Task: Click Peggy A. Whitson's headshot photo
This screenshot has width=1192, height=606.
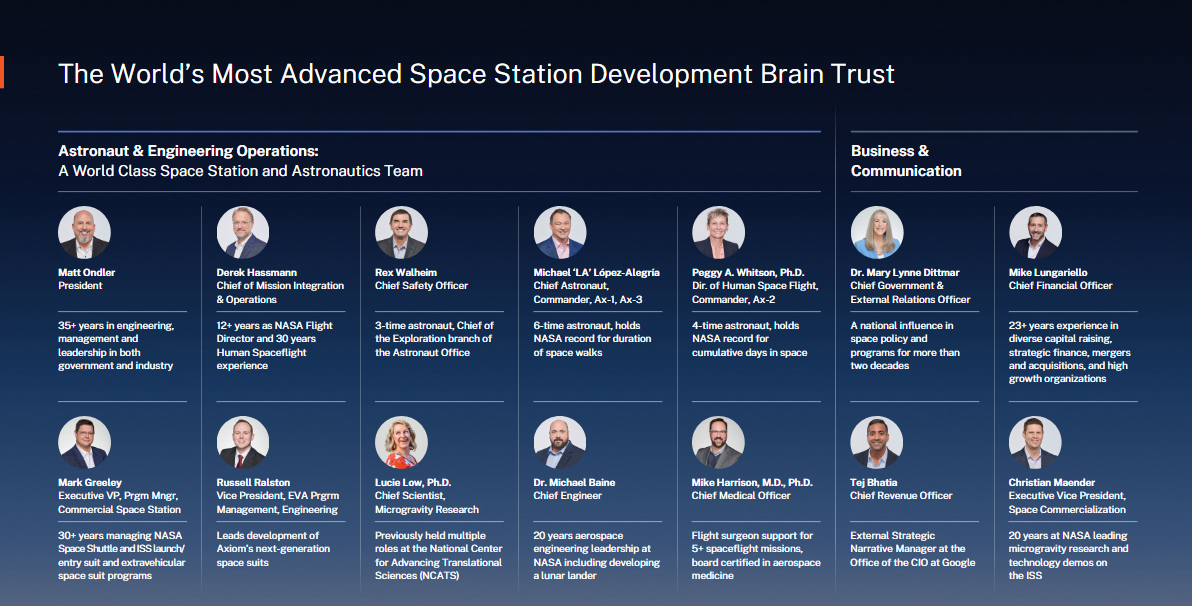Action: pos(718,231)
